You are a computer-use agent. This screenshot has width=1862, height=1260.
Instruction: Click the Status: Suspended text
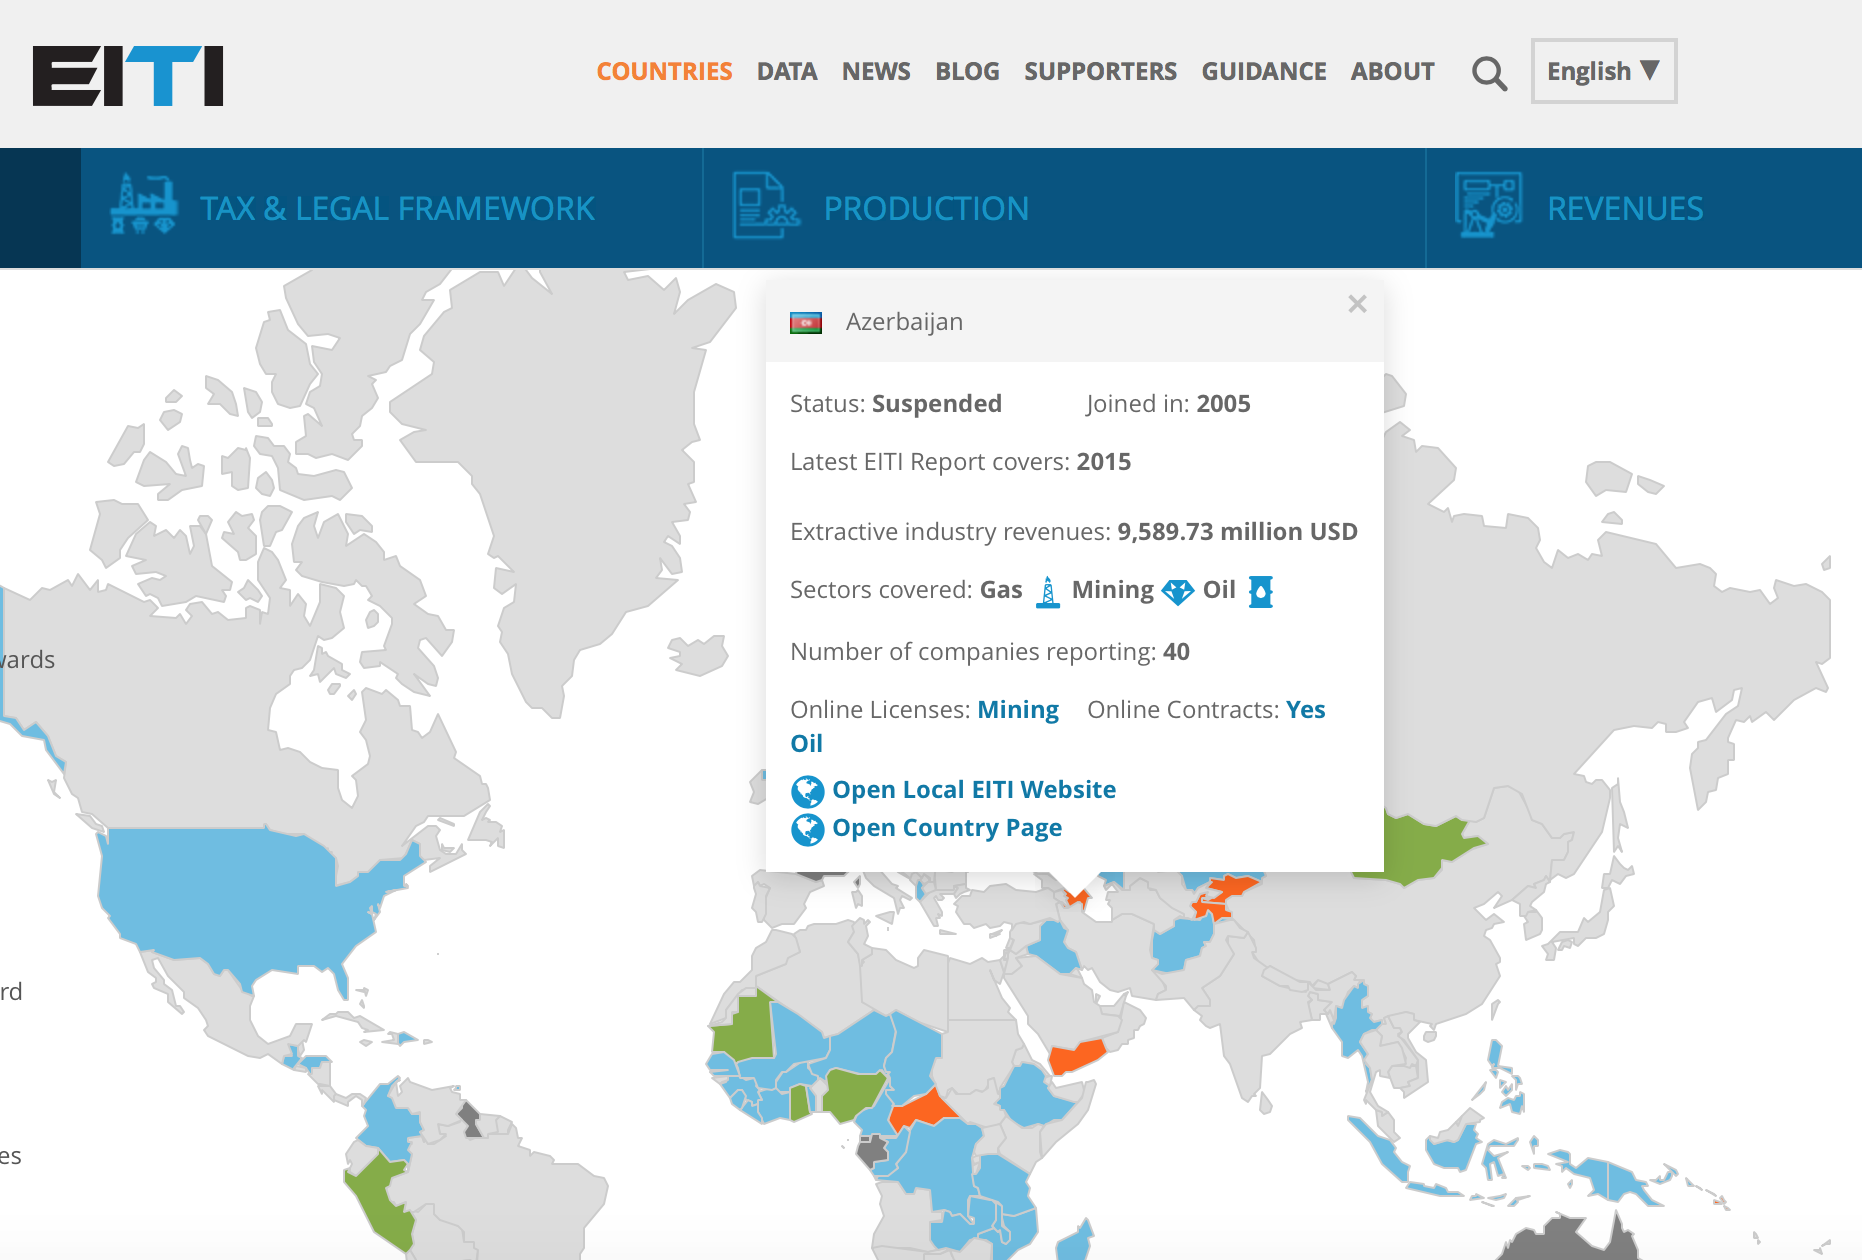point(896,404)
